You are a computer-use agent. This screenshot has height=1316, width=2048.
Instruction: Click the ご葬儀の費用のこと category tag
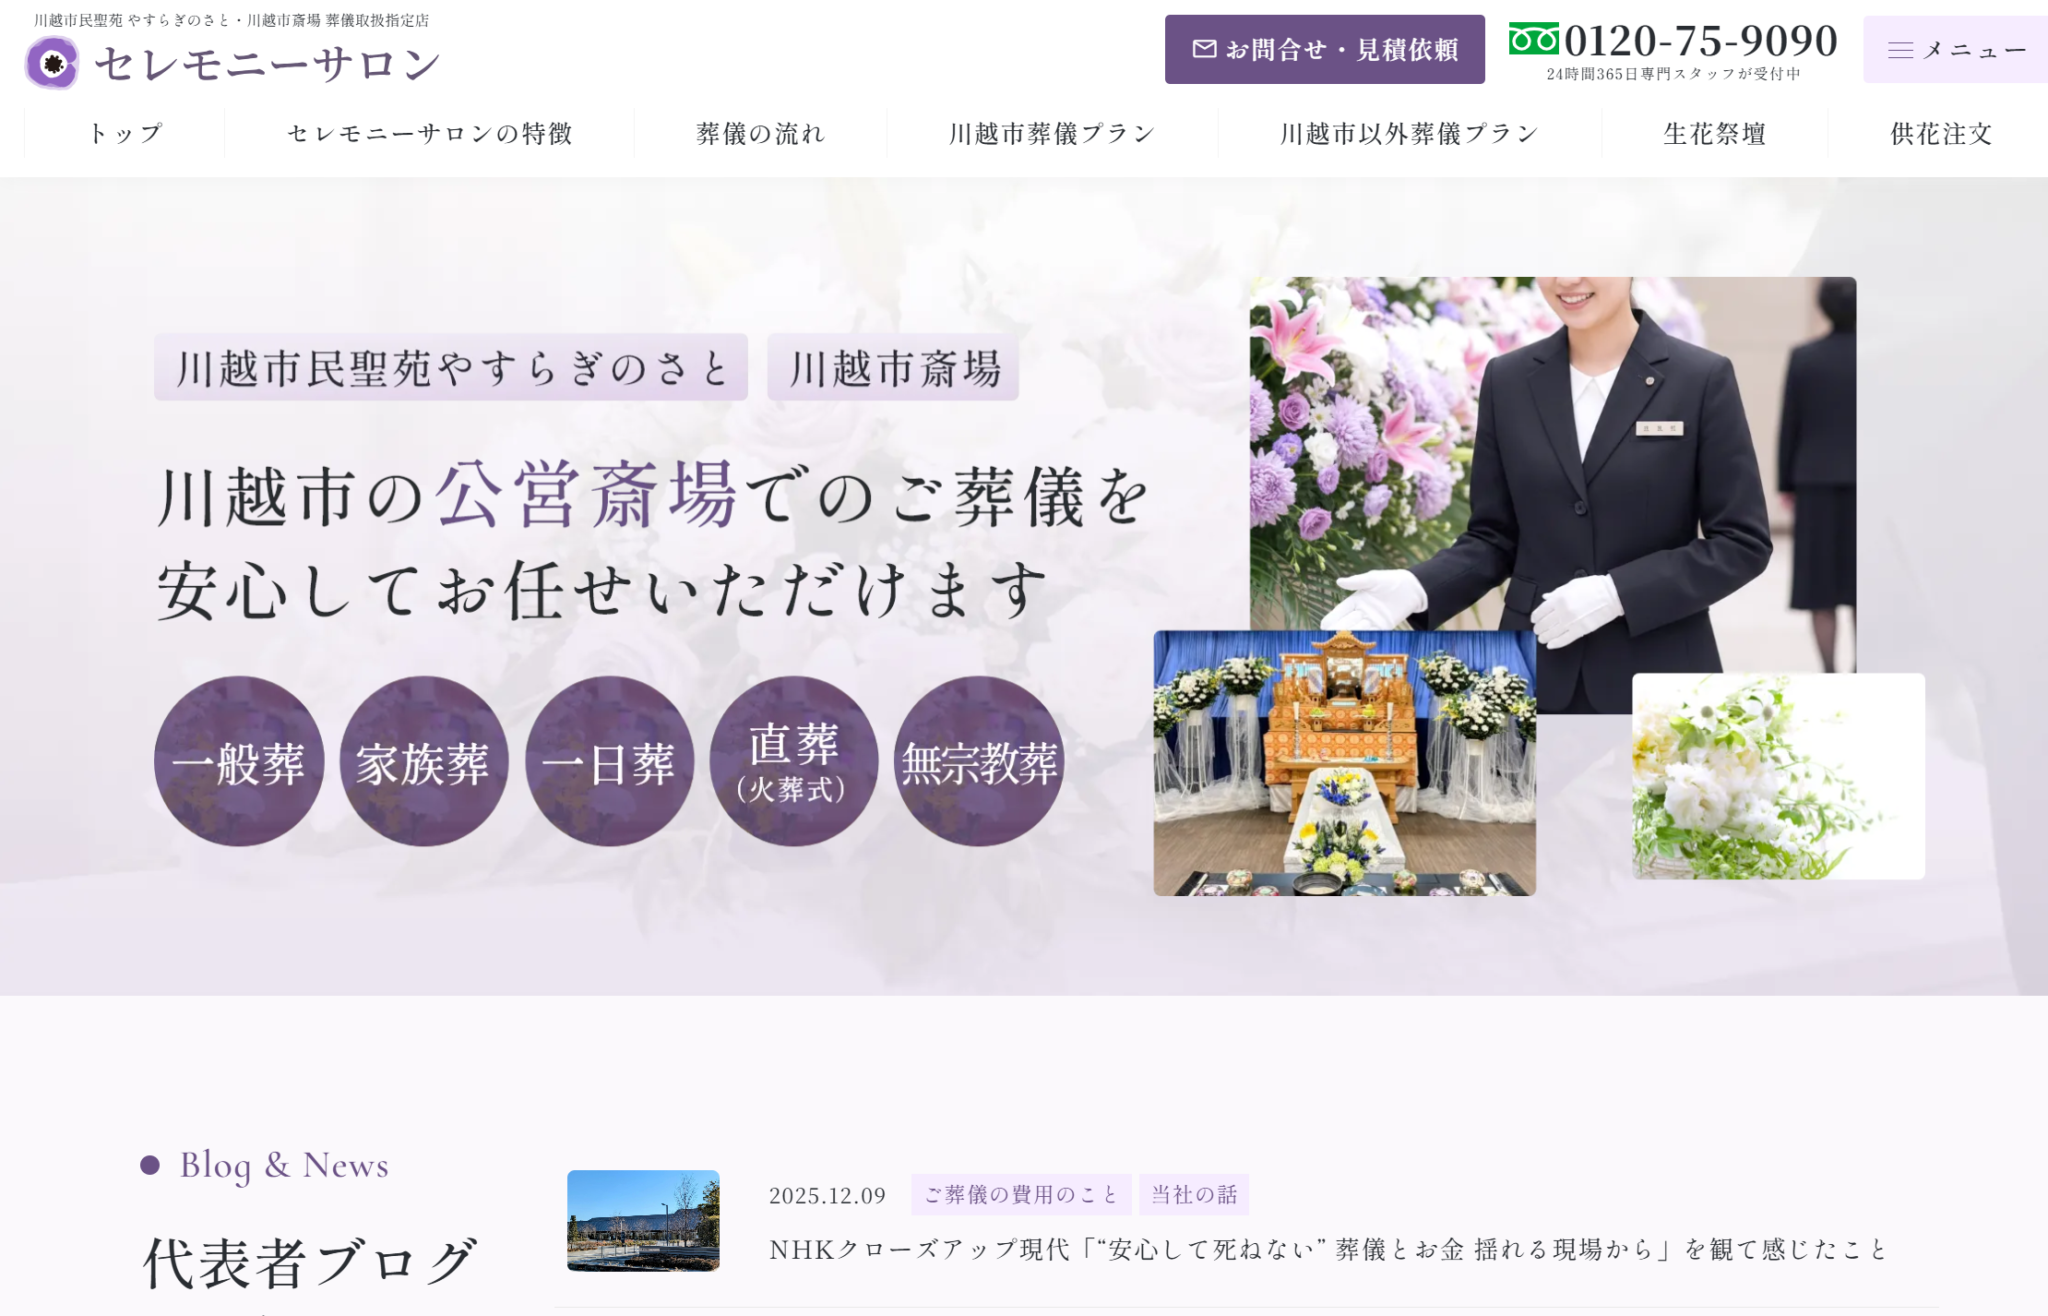tap(1020, 1195)
